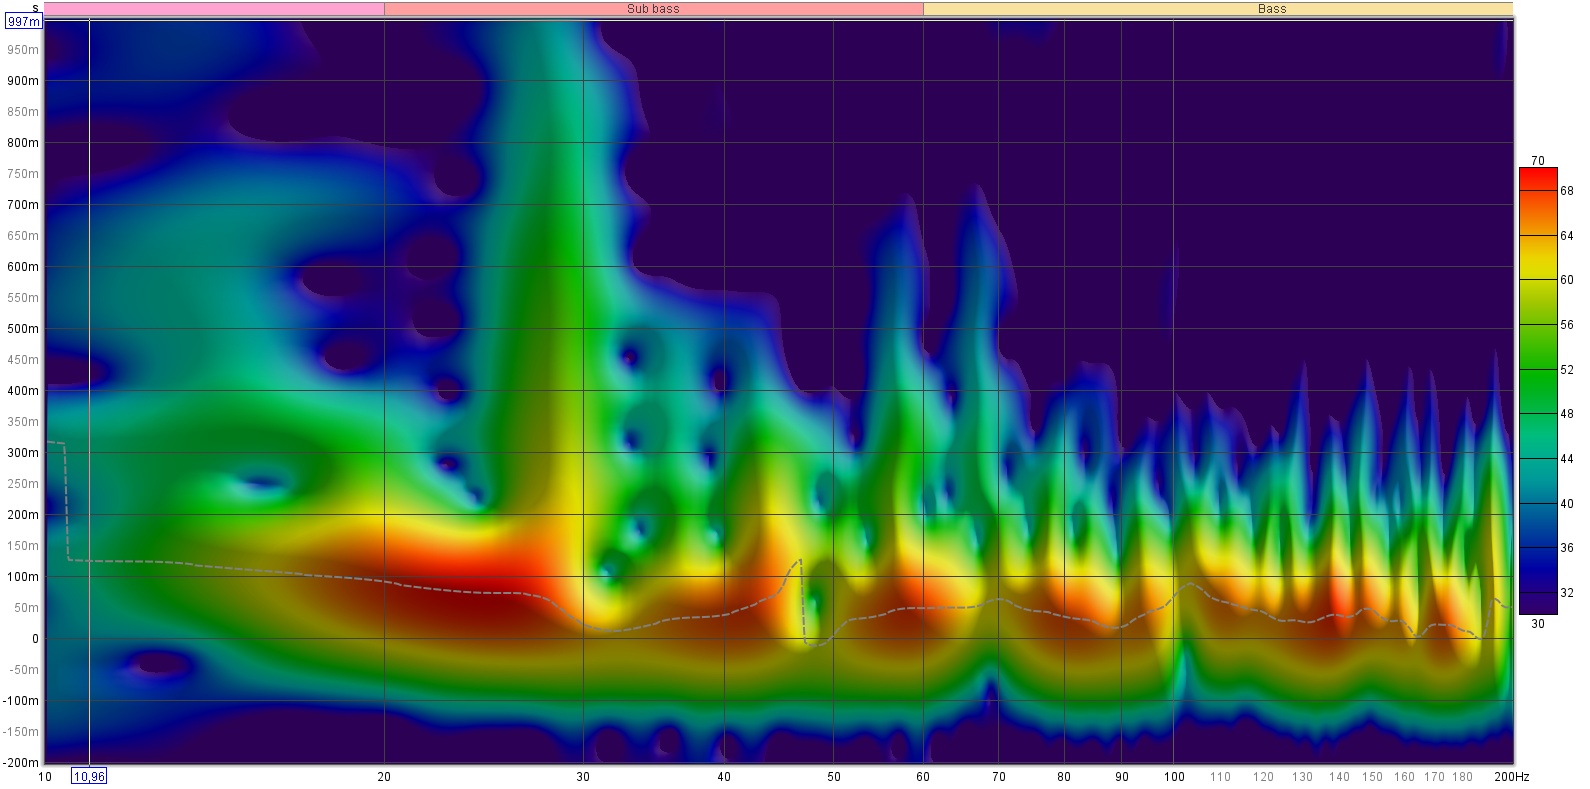Click the pink band bar left of Sub bass
The height and width of the screenshot is (789, 1590).
click(x=214, y=9)
